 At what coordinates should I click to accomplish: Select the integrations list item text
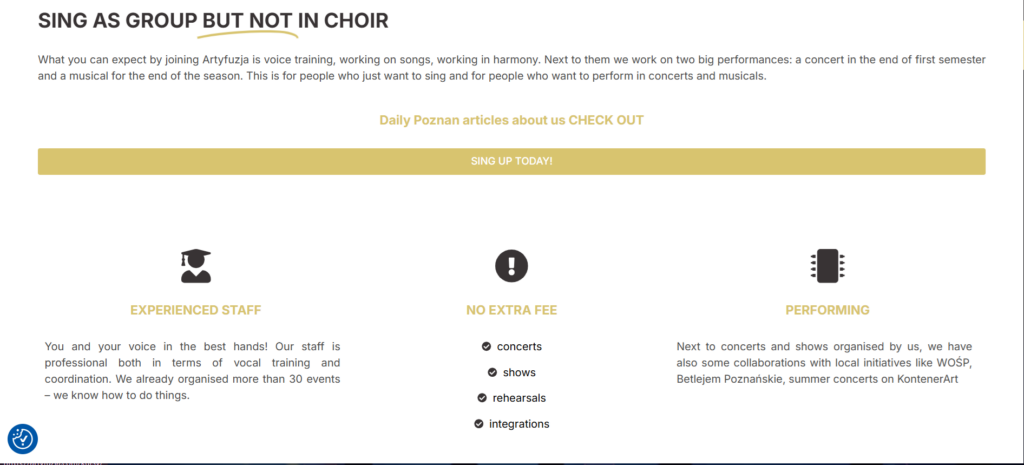519,424
